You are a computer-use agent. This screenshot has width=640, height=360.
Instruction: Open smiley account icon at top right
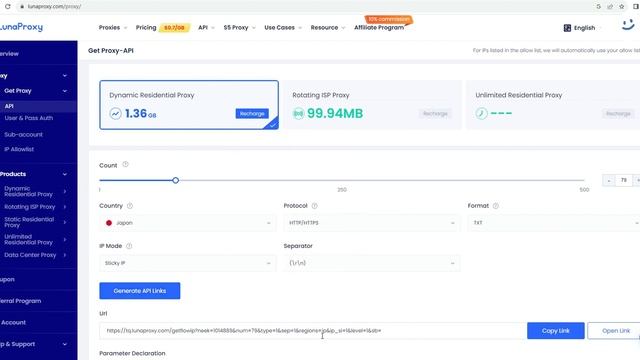point(628,25)
